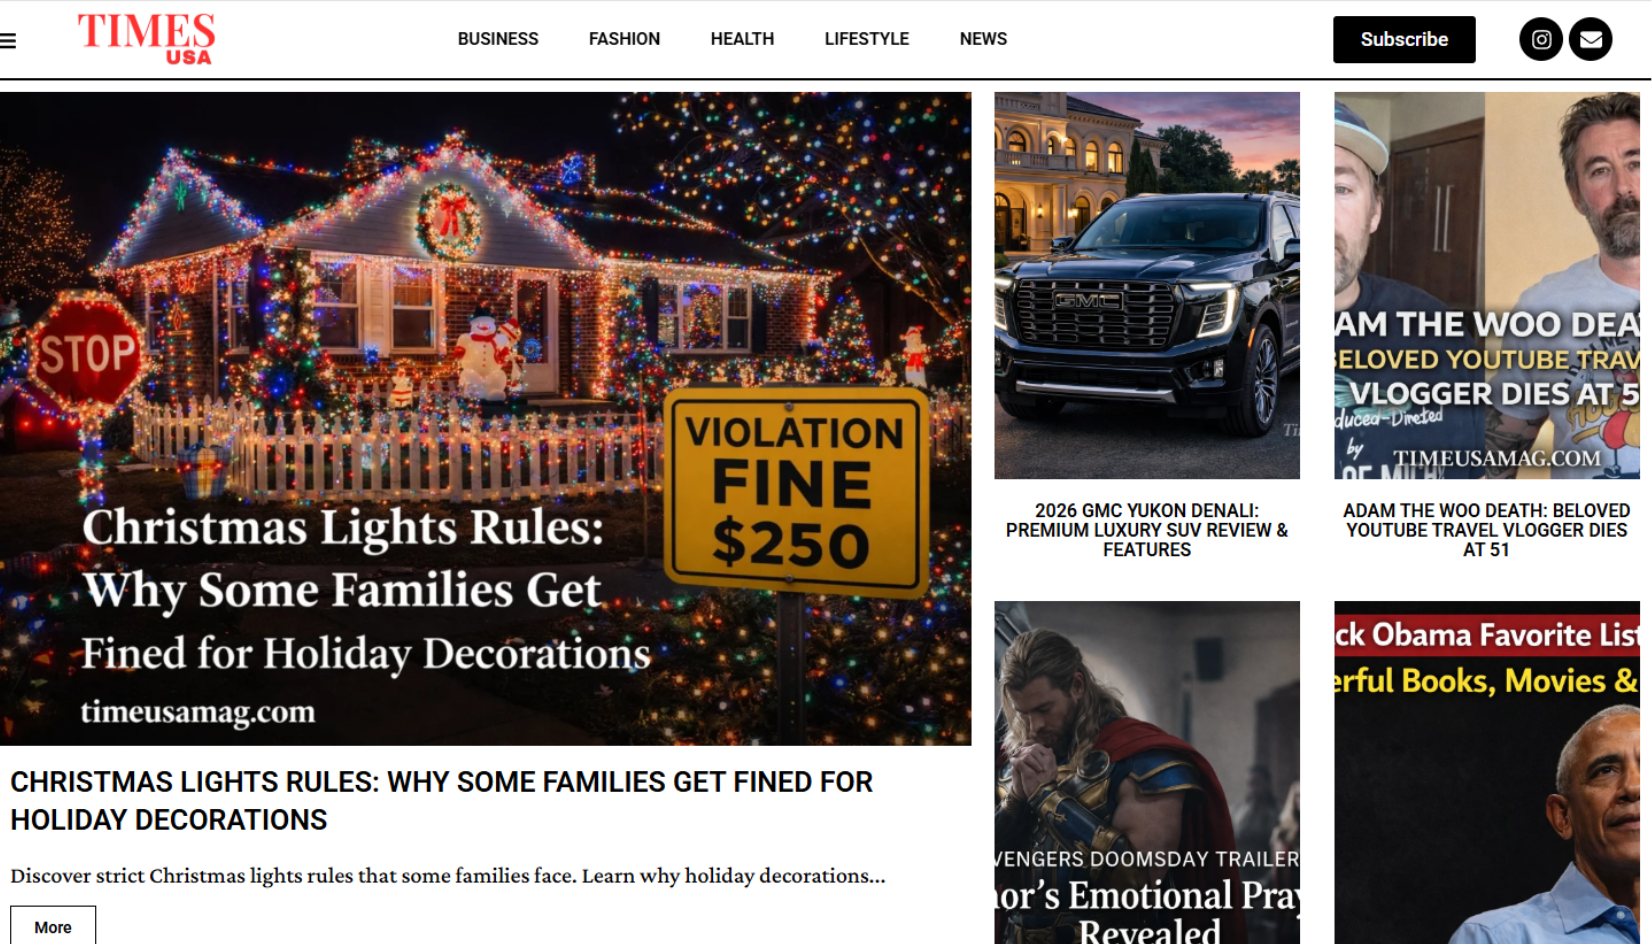
Task: Open the Adam The Woo Death headline
Action: [1486, 530]
